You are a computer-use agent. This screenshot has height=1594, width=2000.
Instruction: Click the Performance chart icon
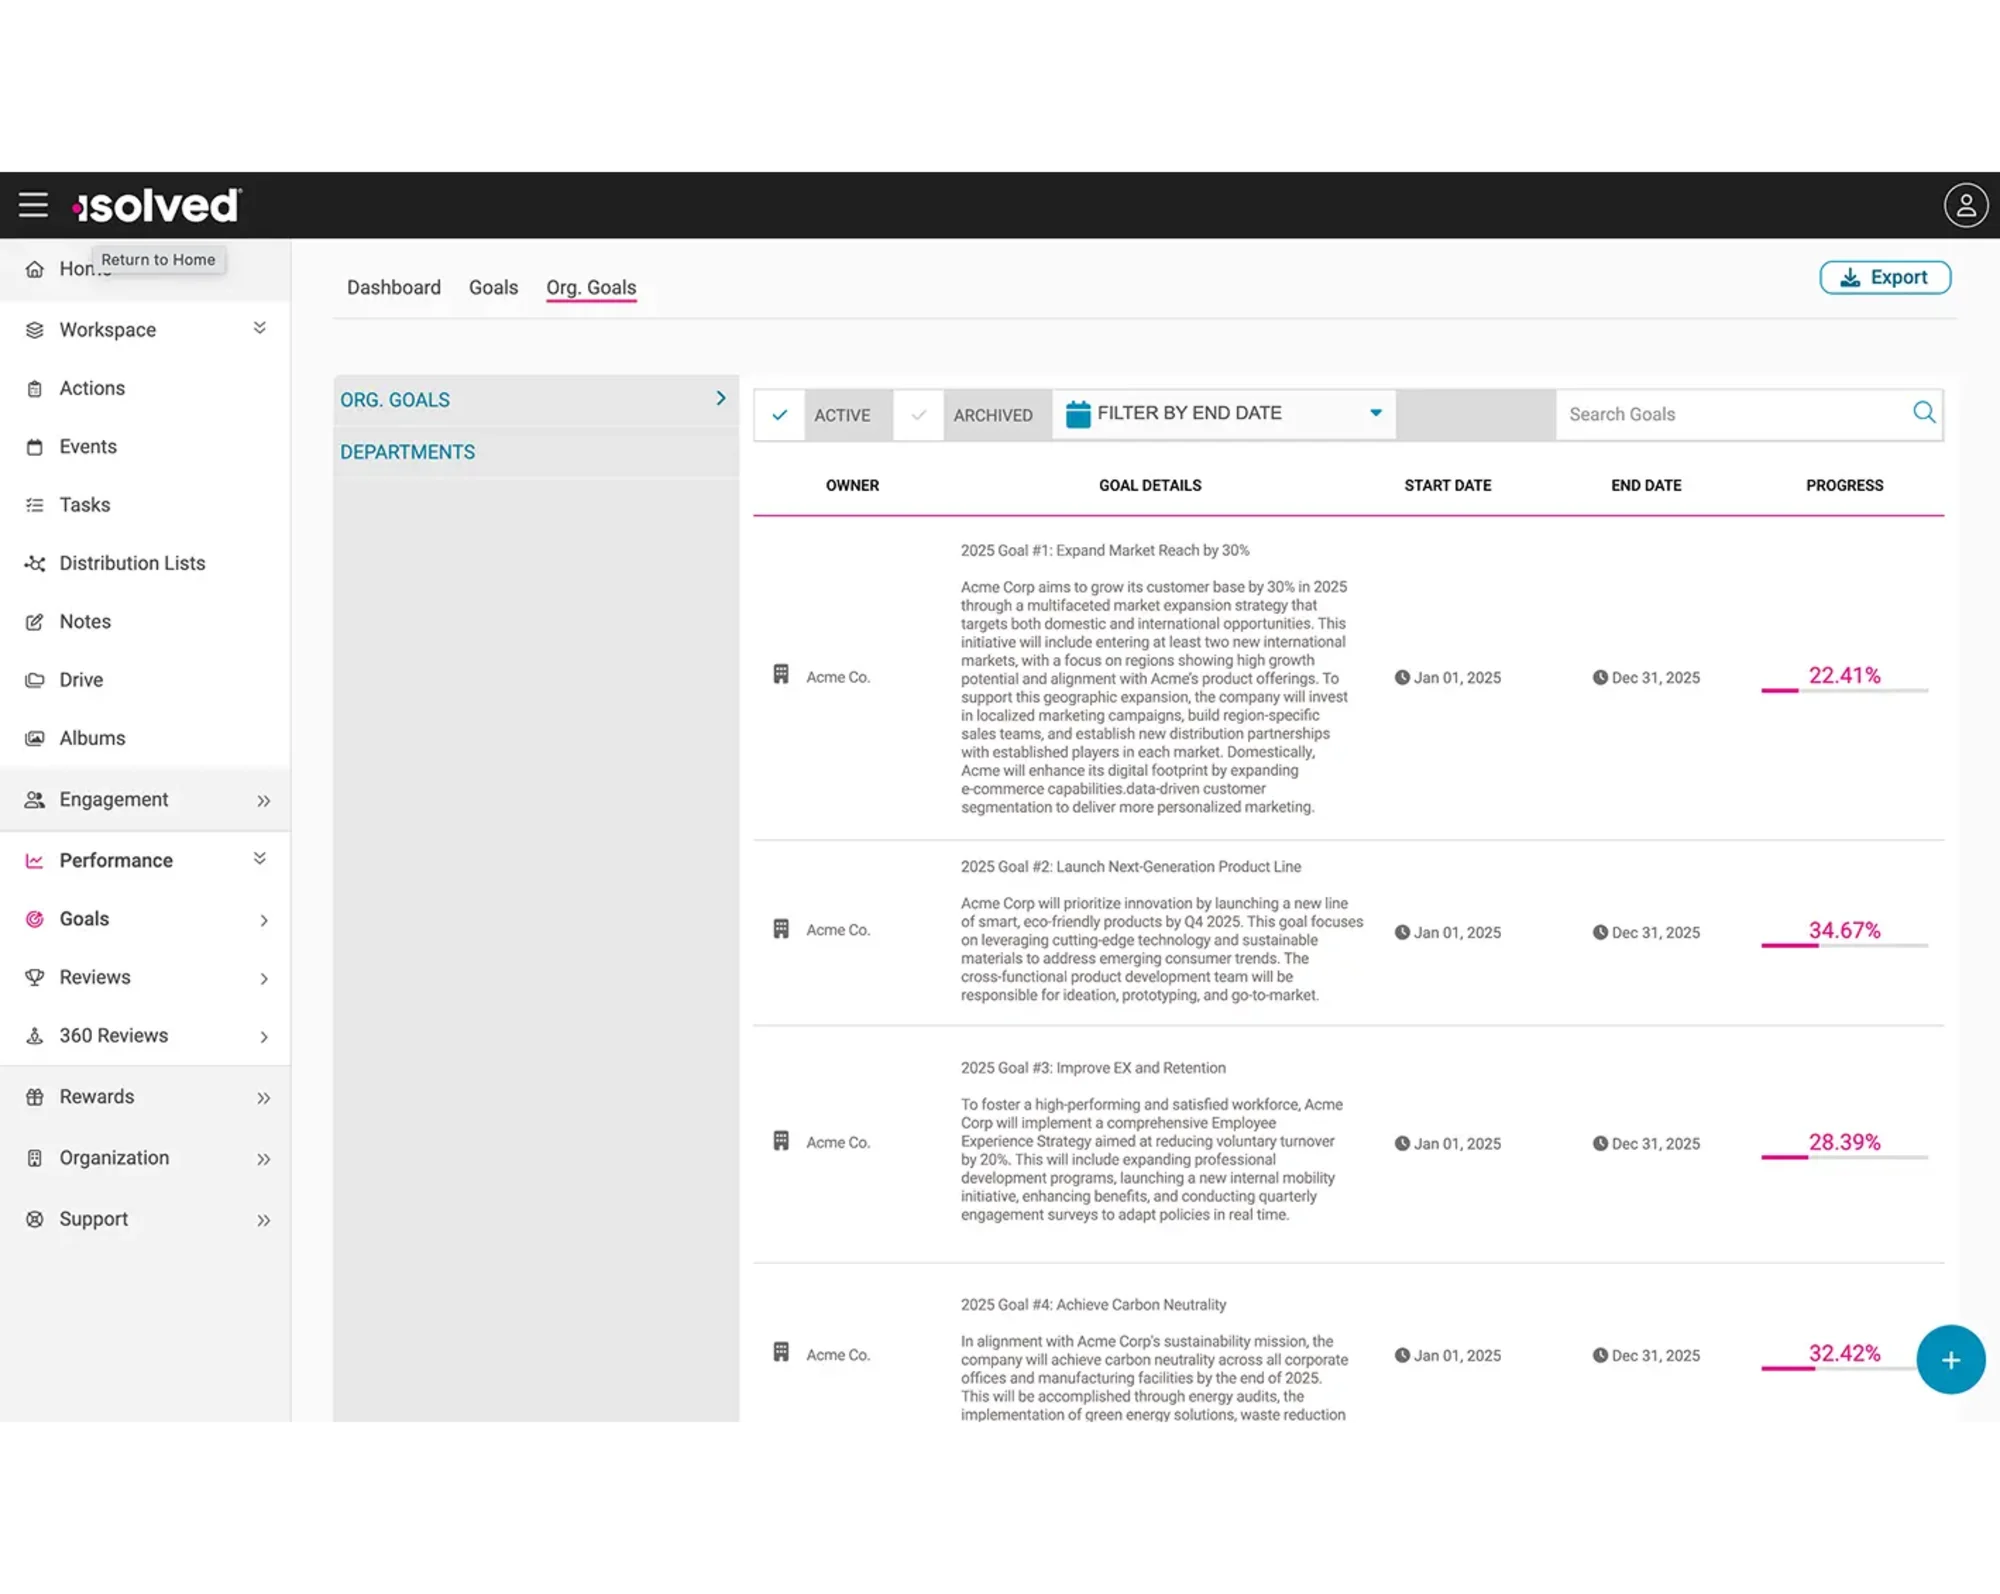[33, 859]
